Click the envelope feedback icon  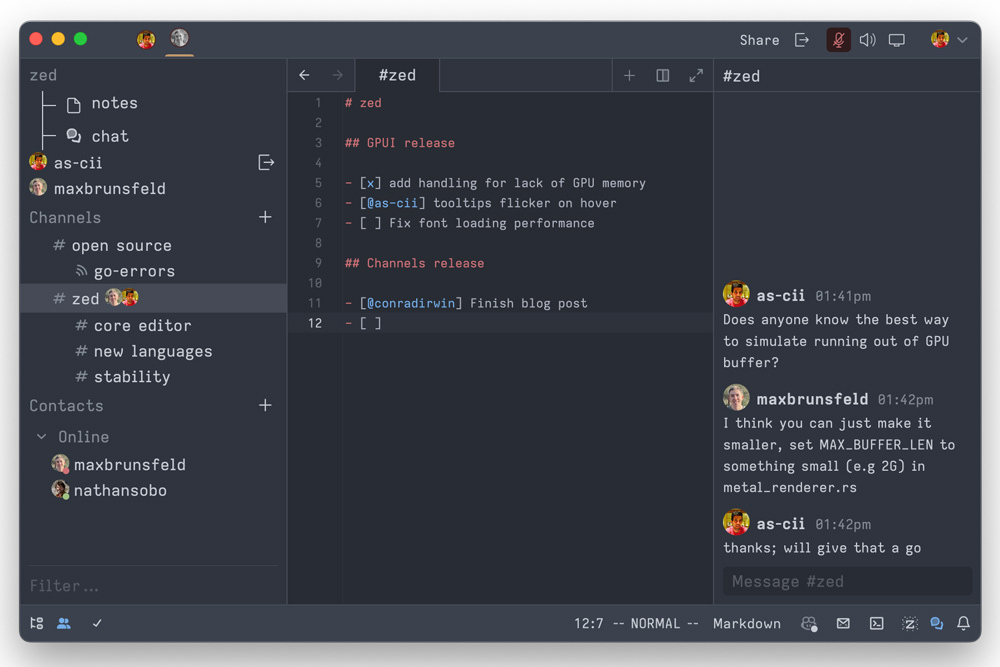(843, 623)
